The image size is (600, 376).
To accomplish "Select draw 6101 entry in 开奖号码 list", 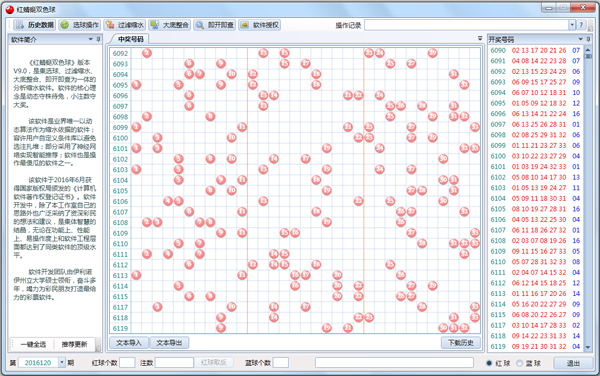I will [x=535, y=166].
